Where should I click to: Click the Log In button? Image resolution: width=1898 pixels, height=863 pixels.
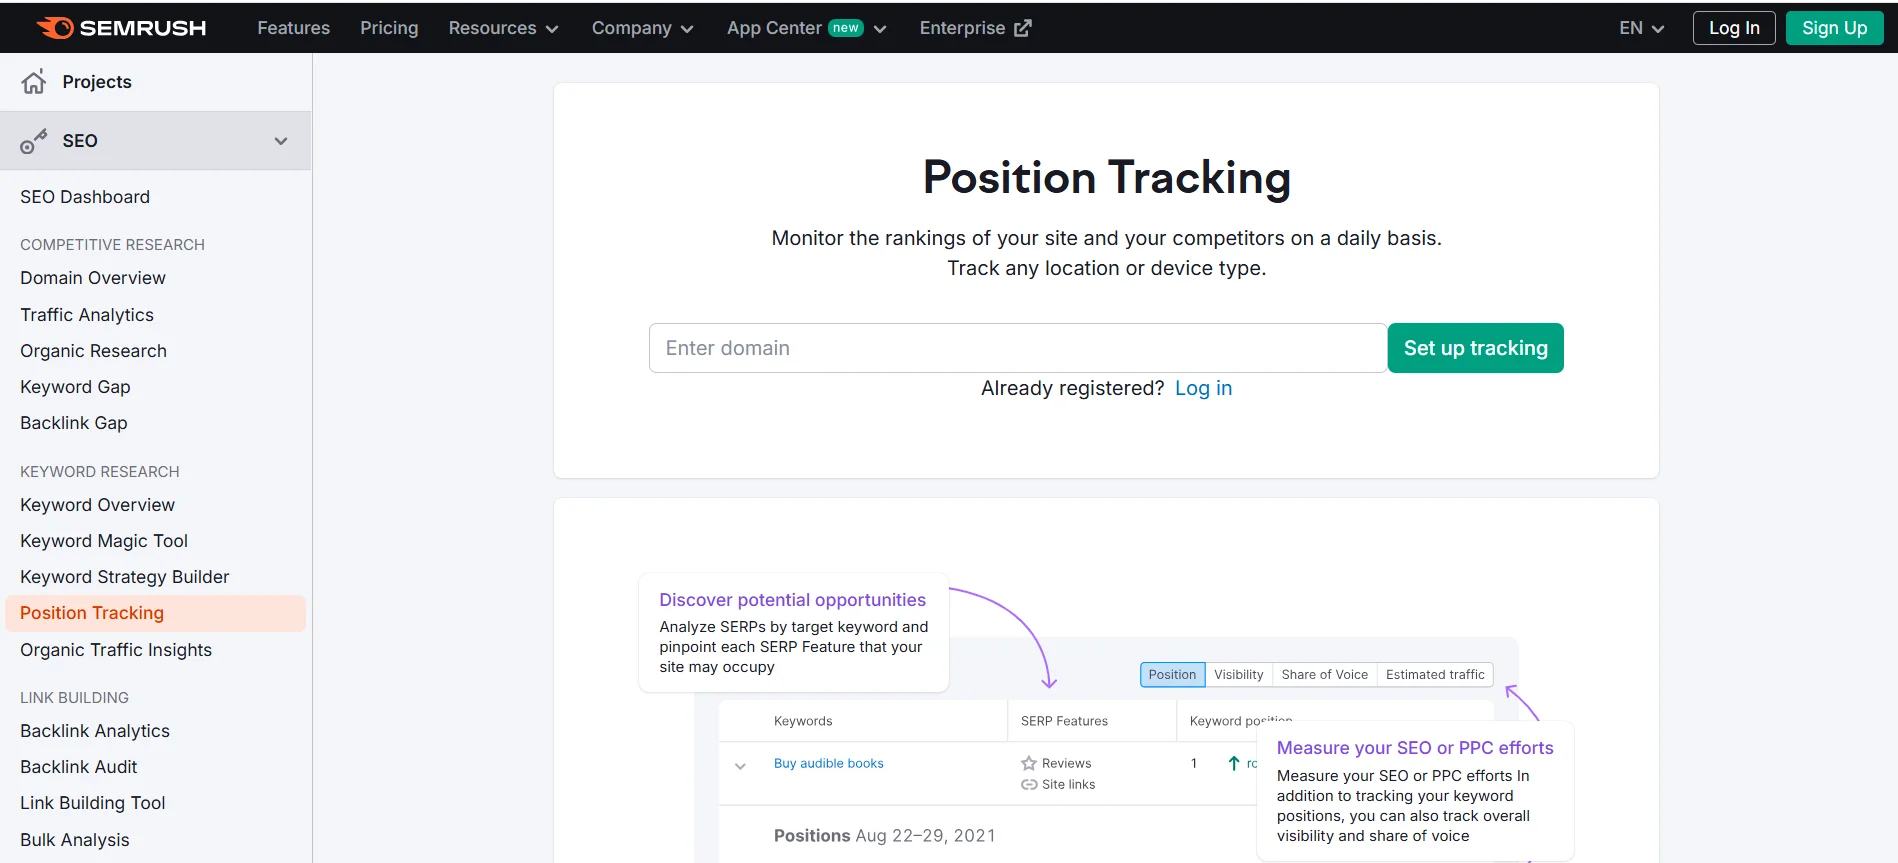[x=1734, y=28]
